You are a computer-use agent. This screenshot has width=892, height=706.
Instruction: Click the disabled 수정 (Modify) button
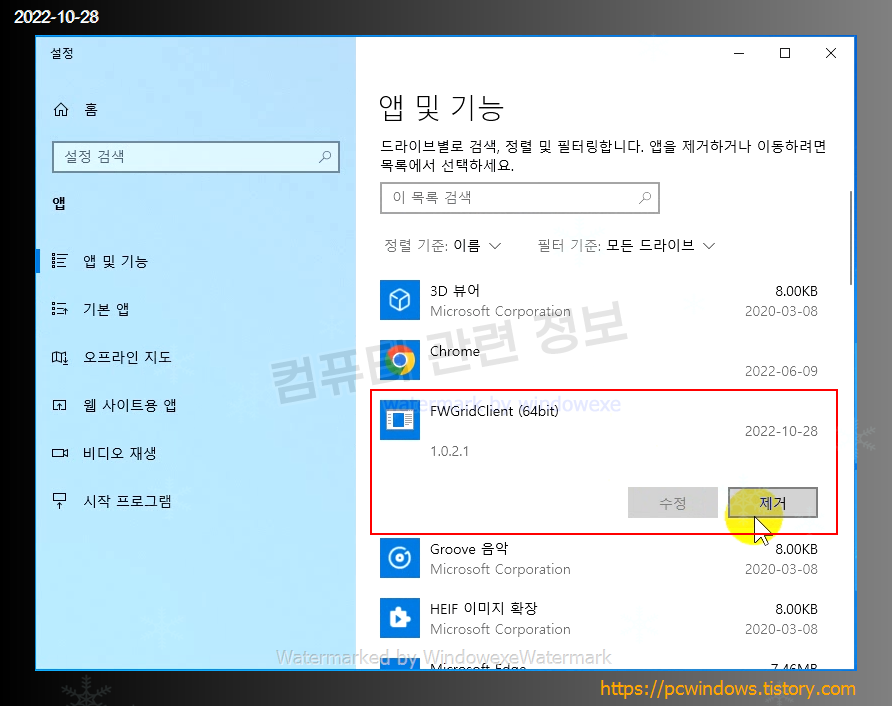click(672, 502)
